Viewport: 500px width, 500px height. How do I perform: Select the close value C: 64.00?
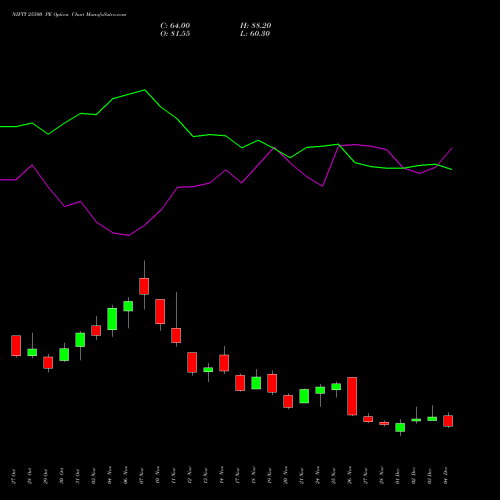(175, 26)
